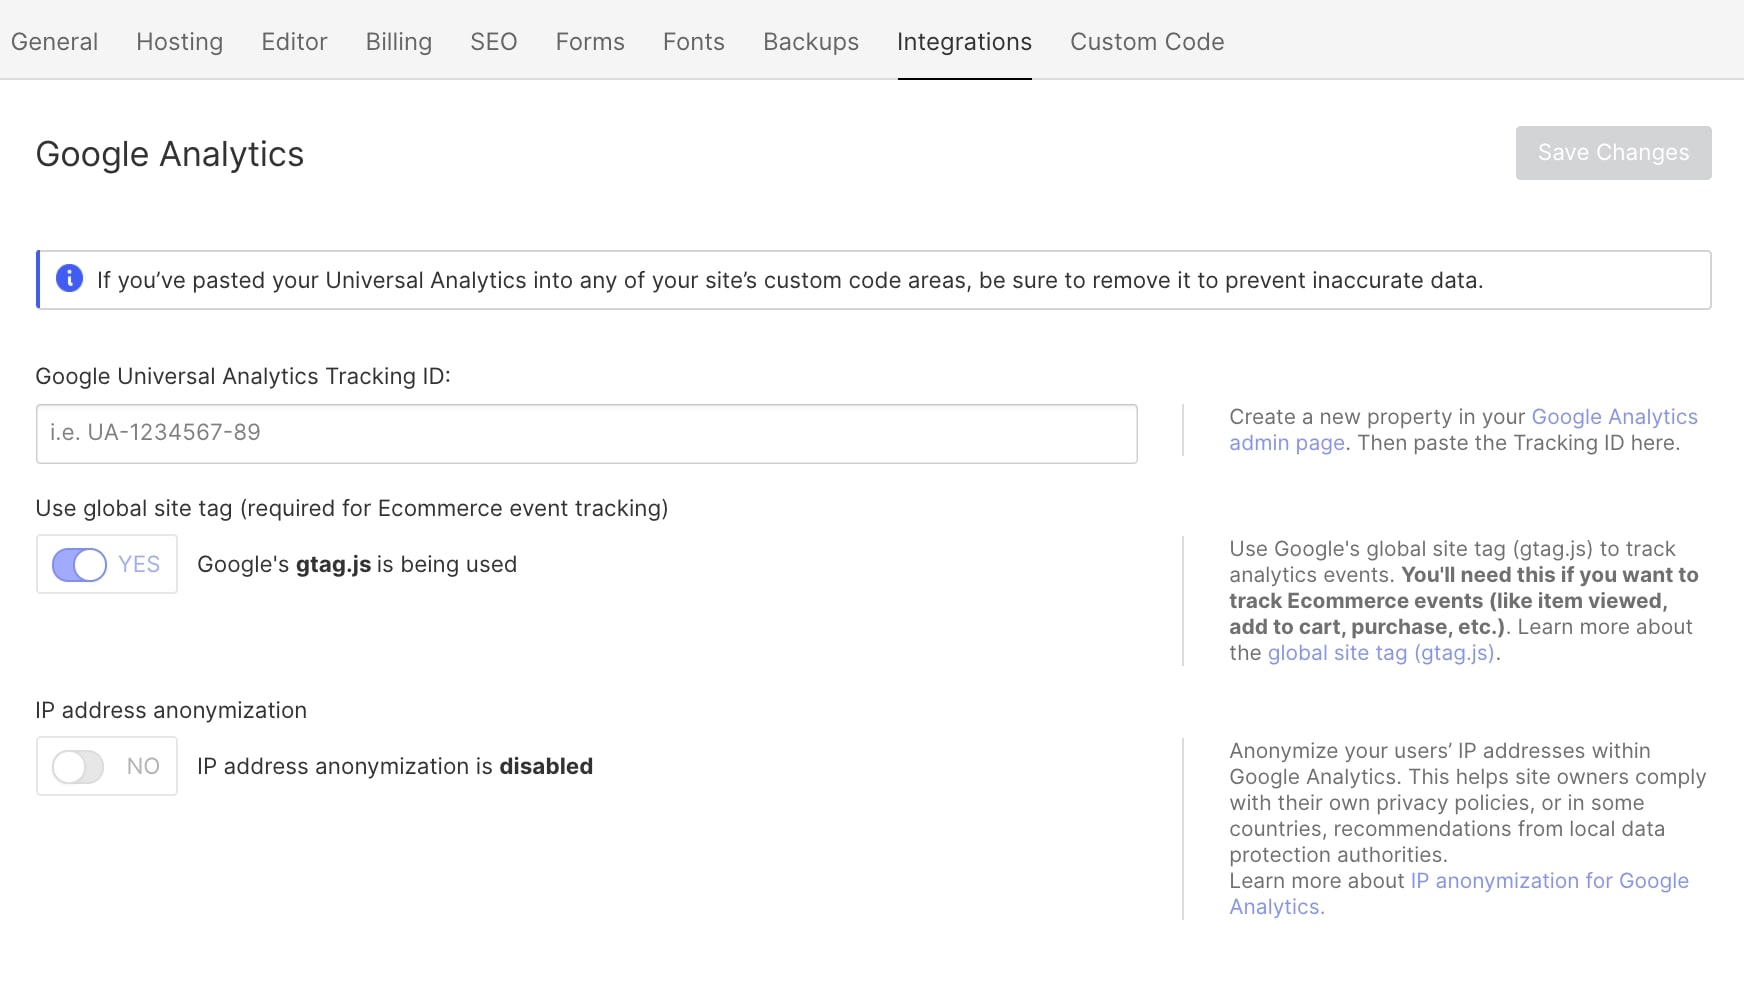This screenshot has width=1744, height=996.
Task: Open the Custom Code tab
Action: click(1147, 41)
